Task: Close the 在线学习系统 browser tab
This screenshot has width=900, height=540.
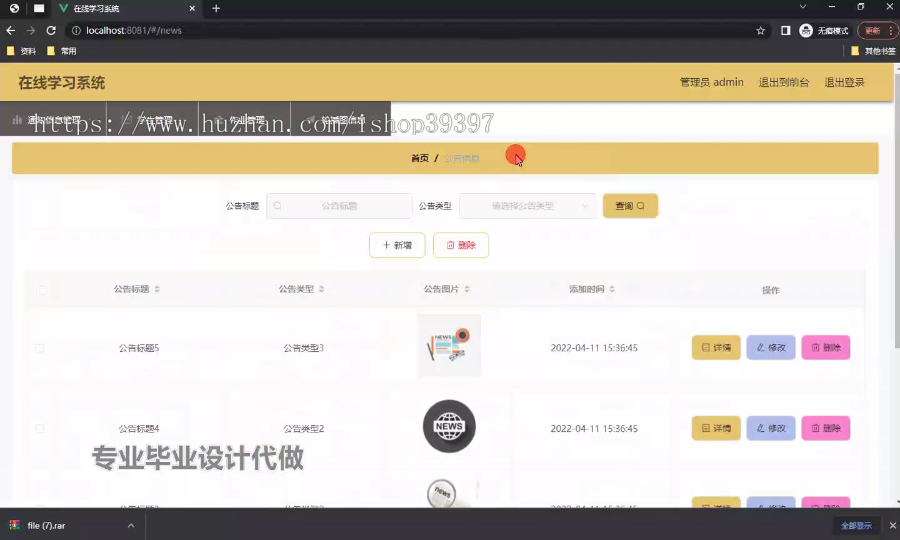Action: point(192,8)
